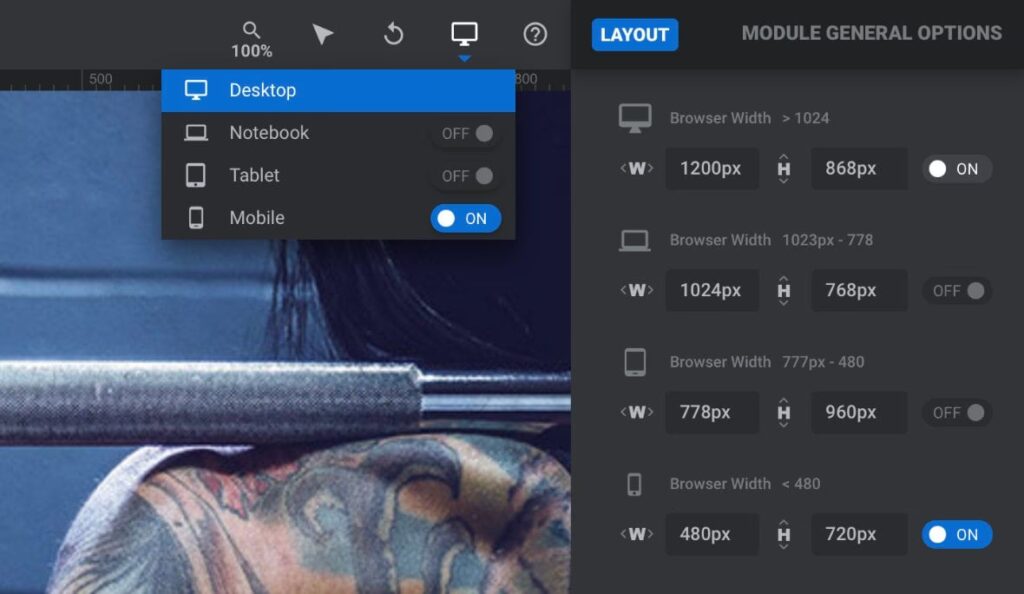The width and height of the screenshot is (1024, 594).
Task: Open the device preview monitor icon
Action: point(464,35)
